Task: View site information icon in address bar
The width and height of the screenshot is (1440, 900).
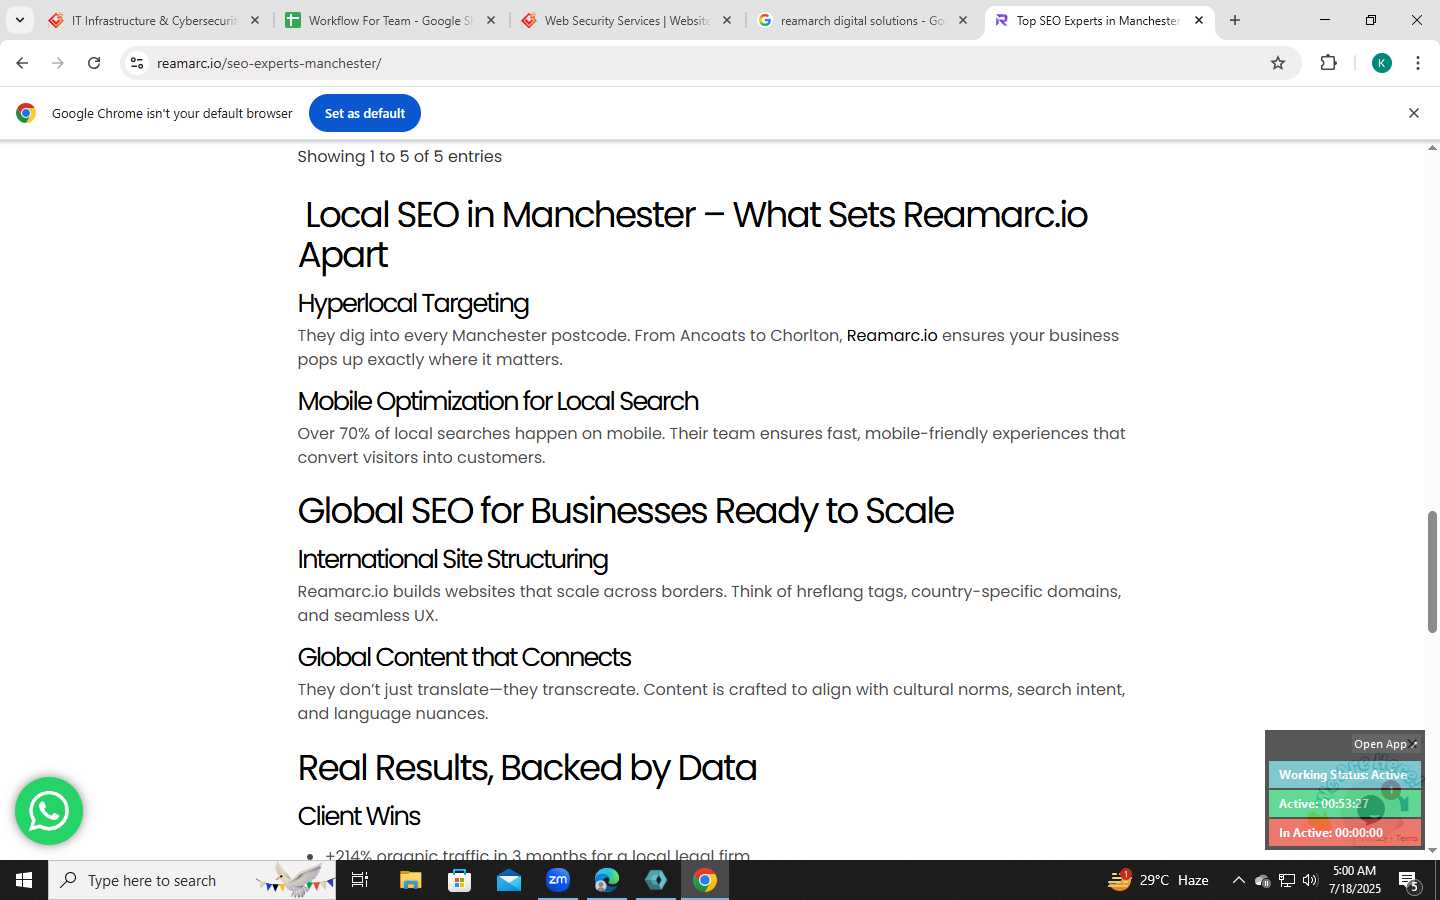Action: pos(137,63)
